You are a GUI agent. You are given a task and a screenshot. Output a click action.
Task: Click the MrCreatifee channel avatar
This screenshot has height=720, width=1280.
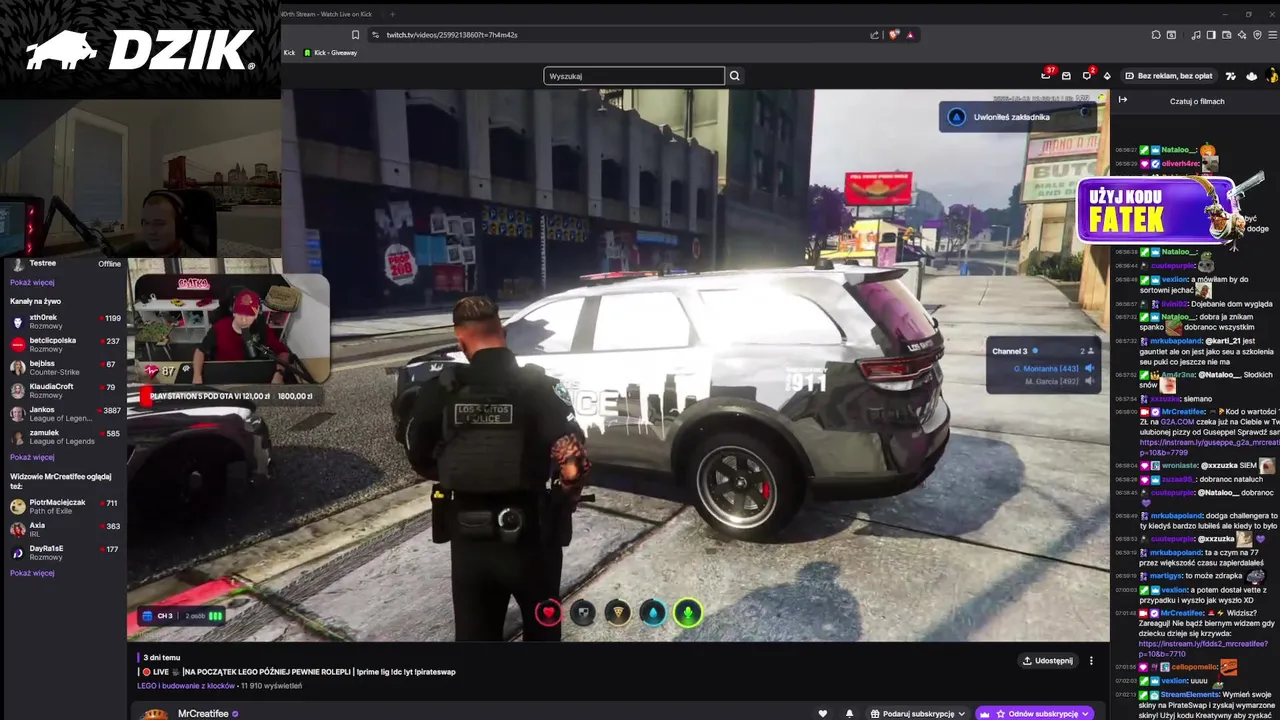(x=155, y=714)
